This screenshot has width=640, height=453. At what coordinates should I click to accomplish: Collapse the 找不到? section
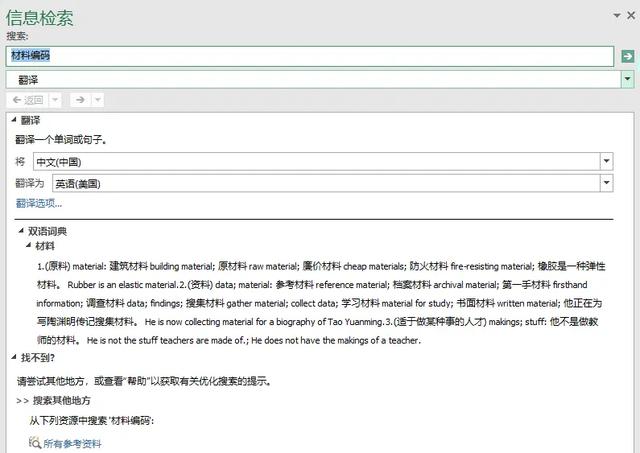tap(14, 358)
